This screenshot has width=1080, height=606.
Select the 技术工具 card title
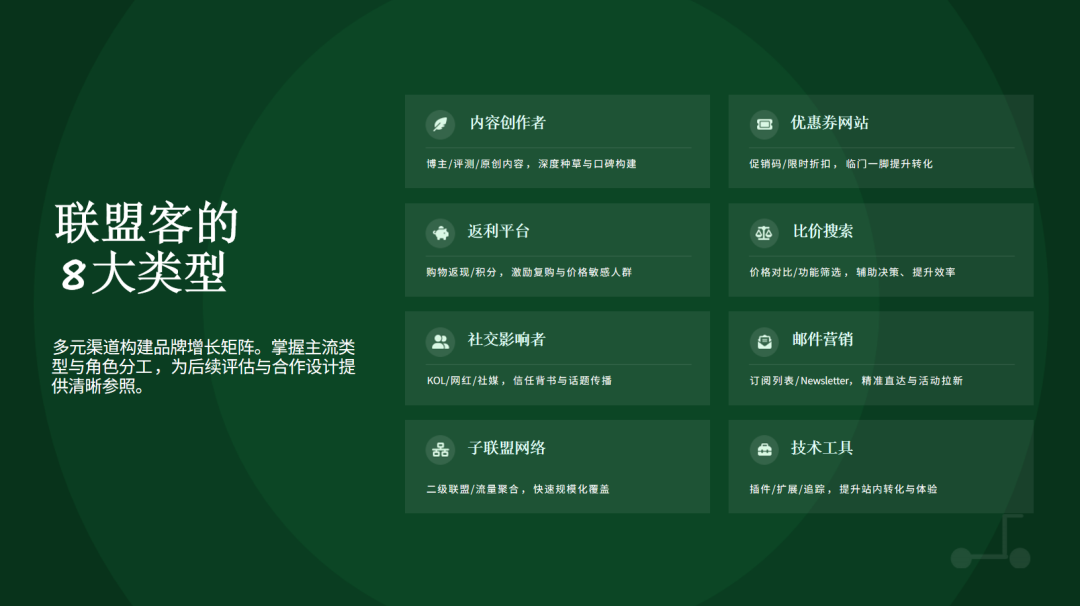pos(822,448)
